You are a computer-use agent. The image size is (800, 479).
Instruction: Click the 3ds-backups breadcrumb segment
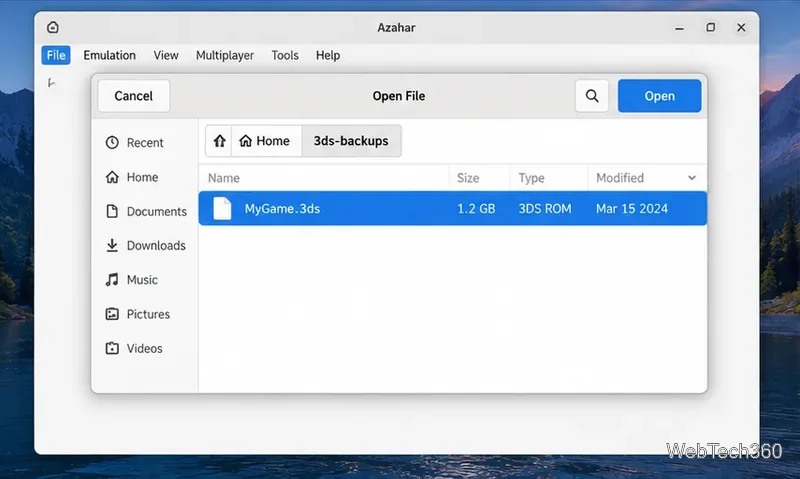click(x=351, y=141)
